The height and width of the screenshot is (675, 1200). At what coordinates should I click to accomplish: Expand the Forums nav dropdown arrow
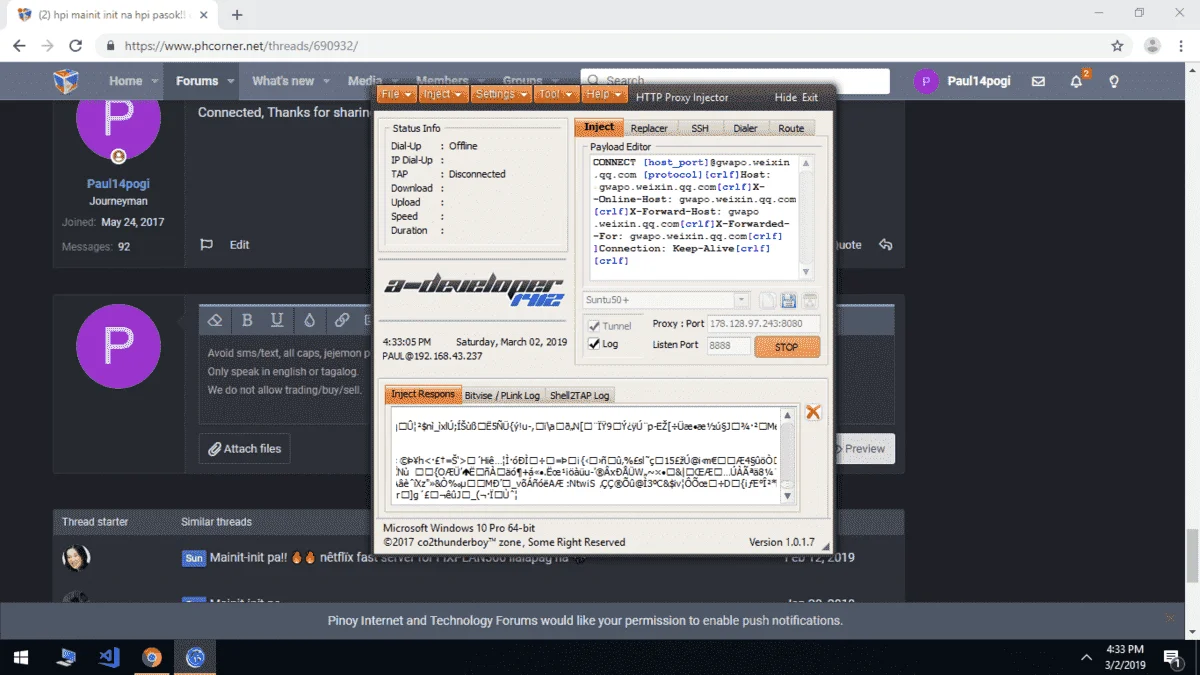click(231, 81)
